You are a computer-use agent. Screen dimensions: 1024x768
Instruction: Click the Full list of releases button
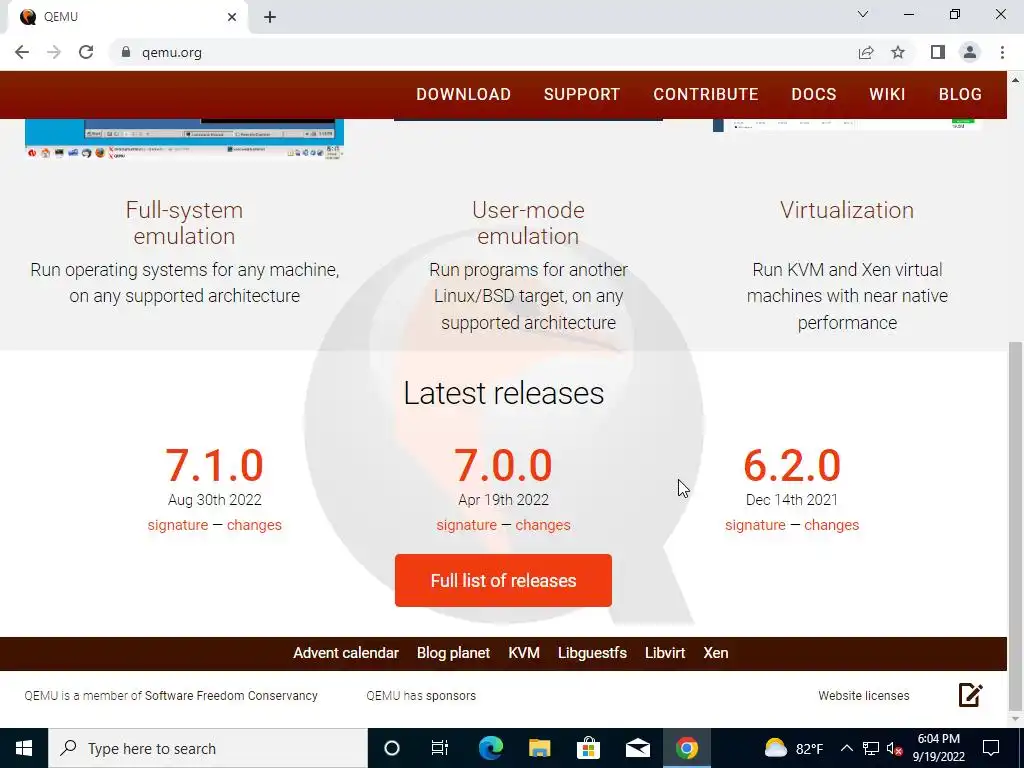pyautogui.click(x=504, y=581)
